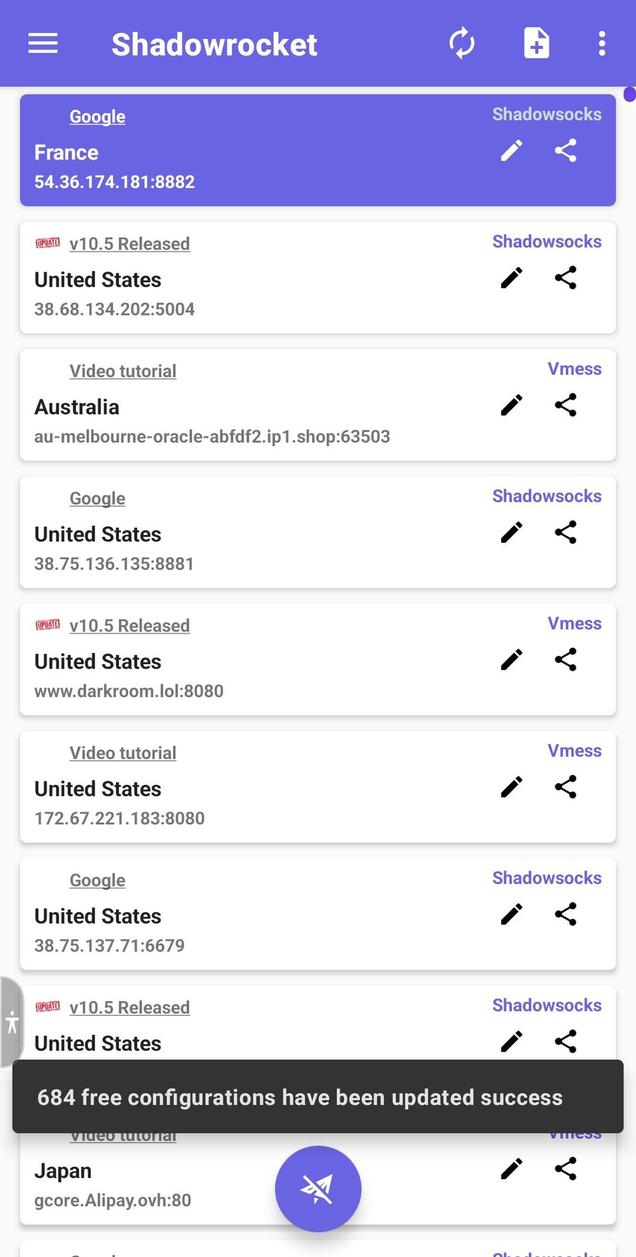Tap the accessibility shortcut handle
The image size is (636, 1257).
pos(11,1022)
